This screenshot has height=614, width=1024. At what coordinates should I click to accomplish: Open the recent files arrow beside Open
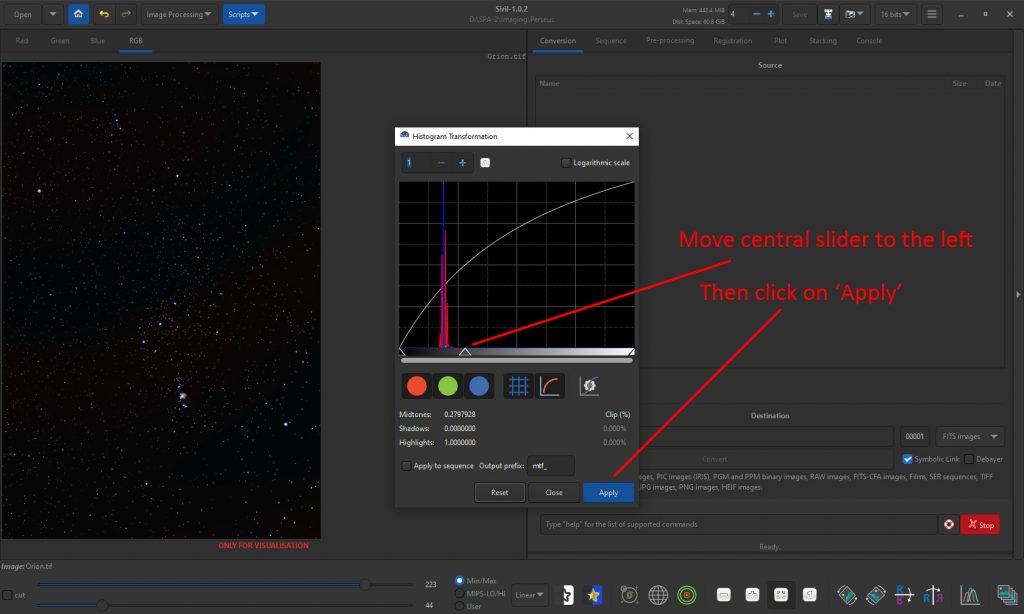53,14
